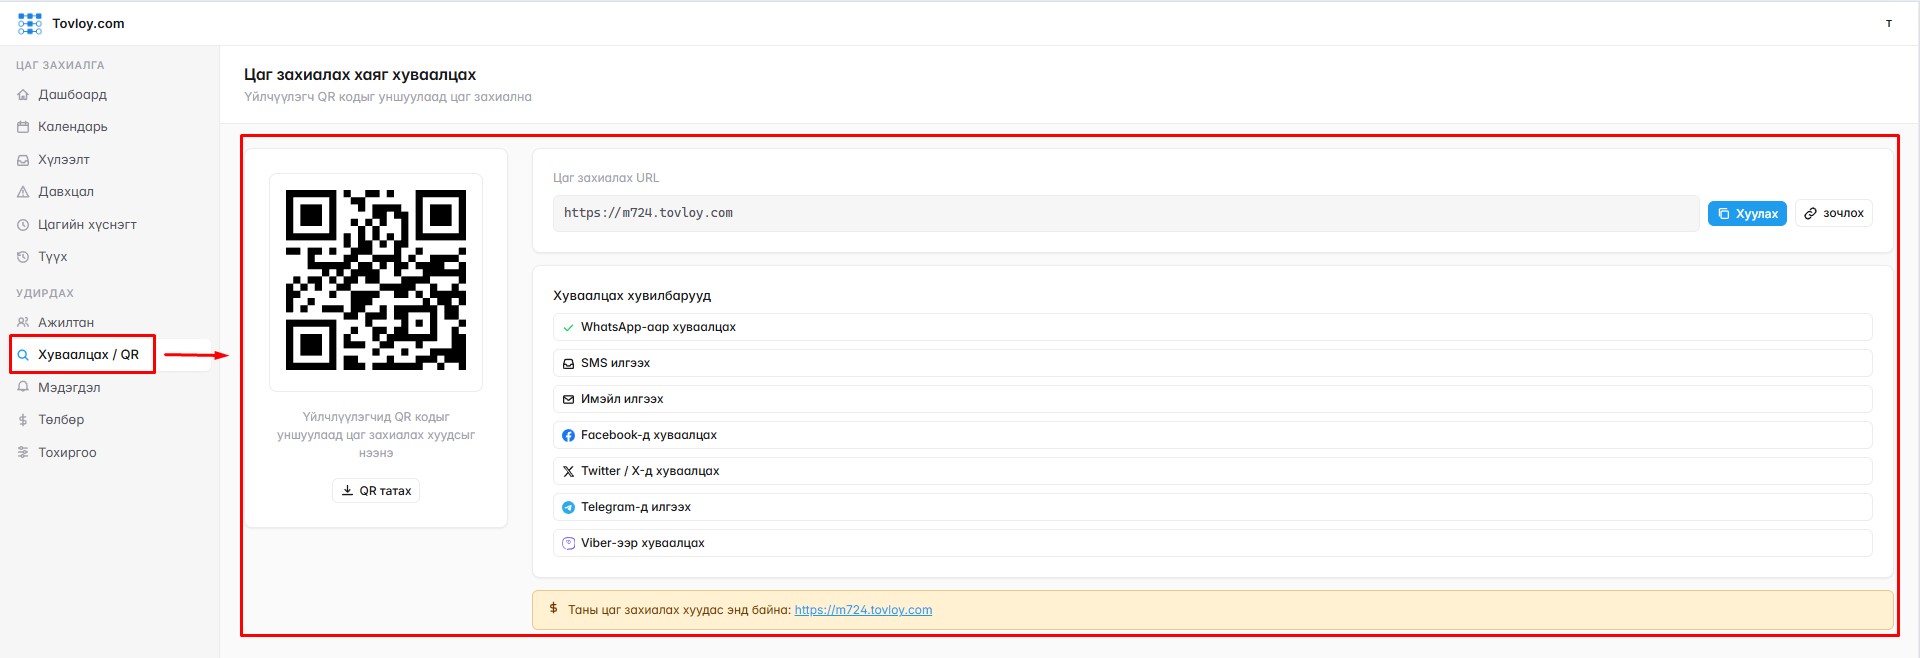Click the Түүх history icon
Viewport: 1920px width, 658px height.
(23, 257)
